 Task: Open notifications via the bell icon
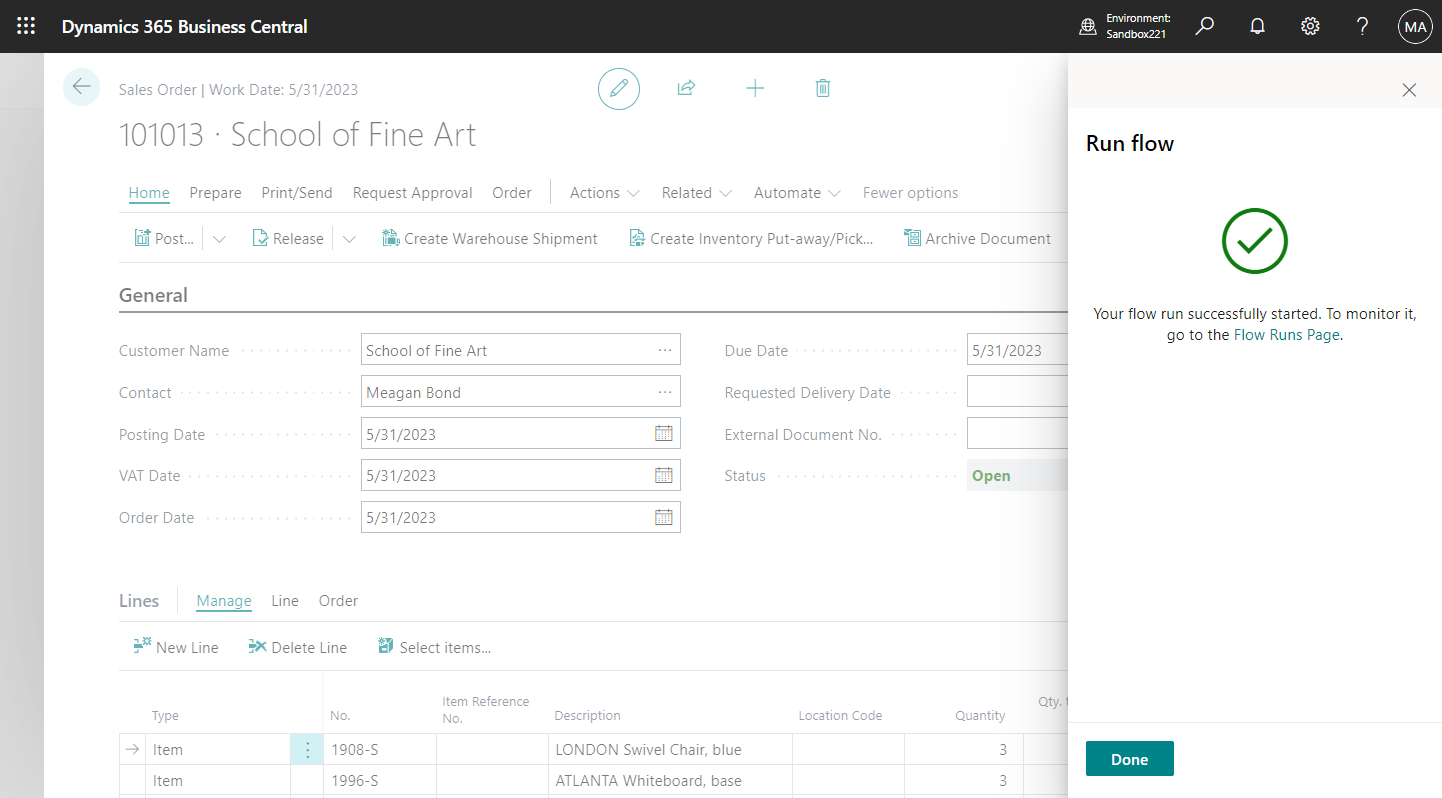[x=1257, y=26]
